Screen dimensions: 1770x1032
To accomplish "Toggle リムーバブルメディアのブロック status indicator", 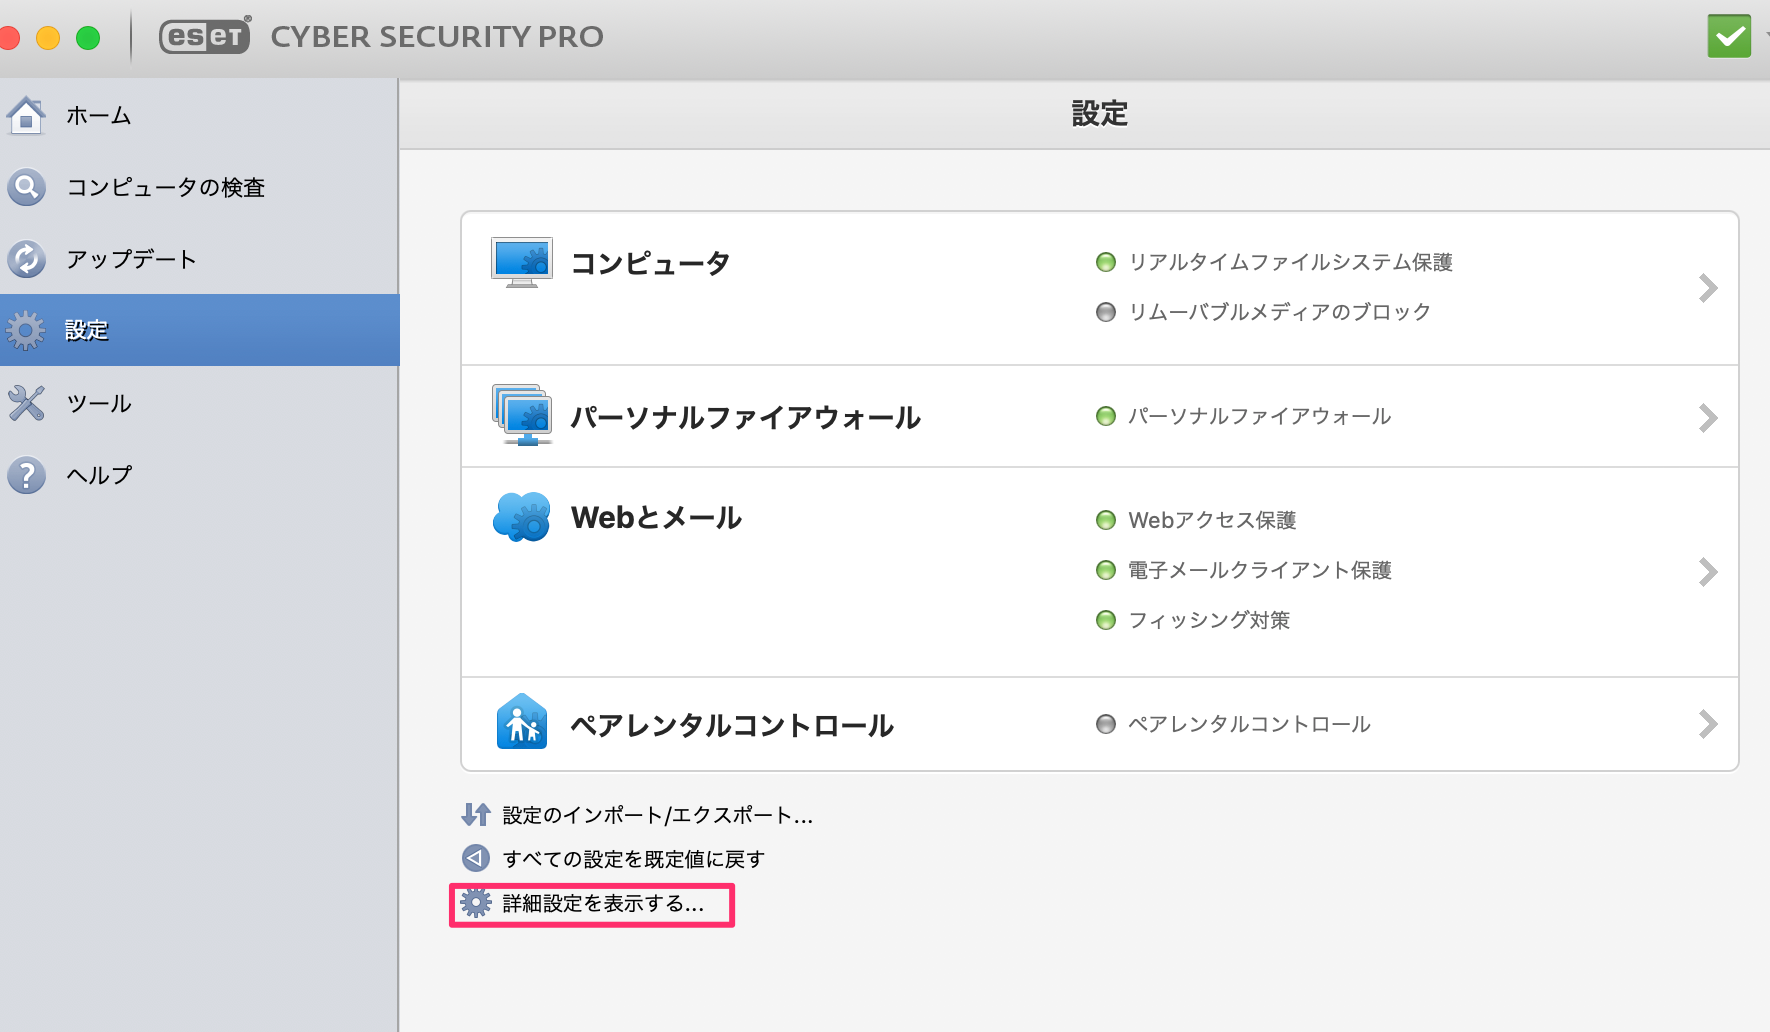I will (x=1105, y=312).
